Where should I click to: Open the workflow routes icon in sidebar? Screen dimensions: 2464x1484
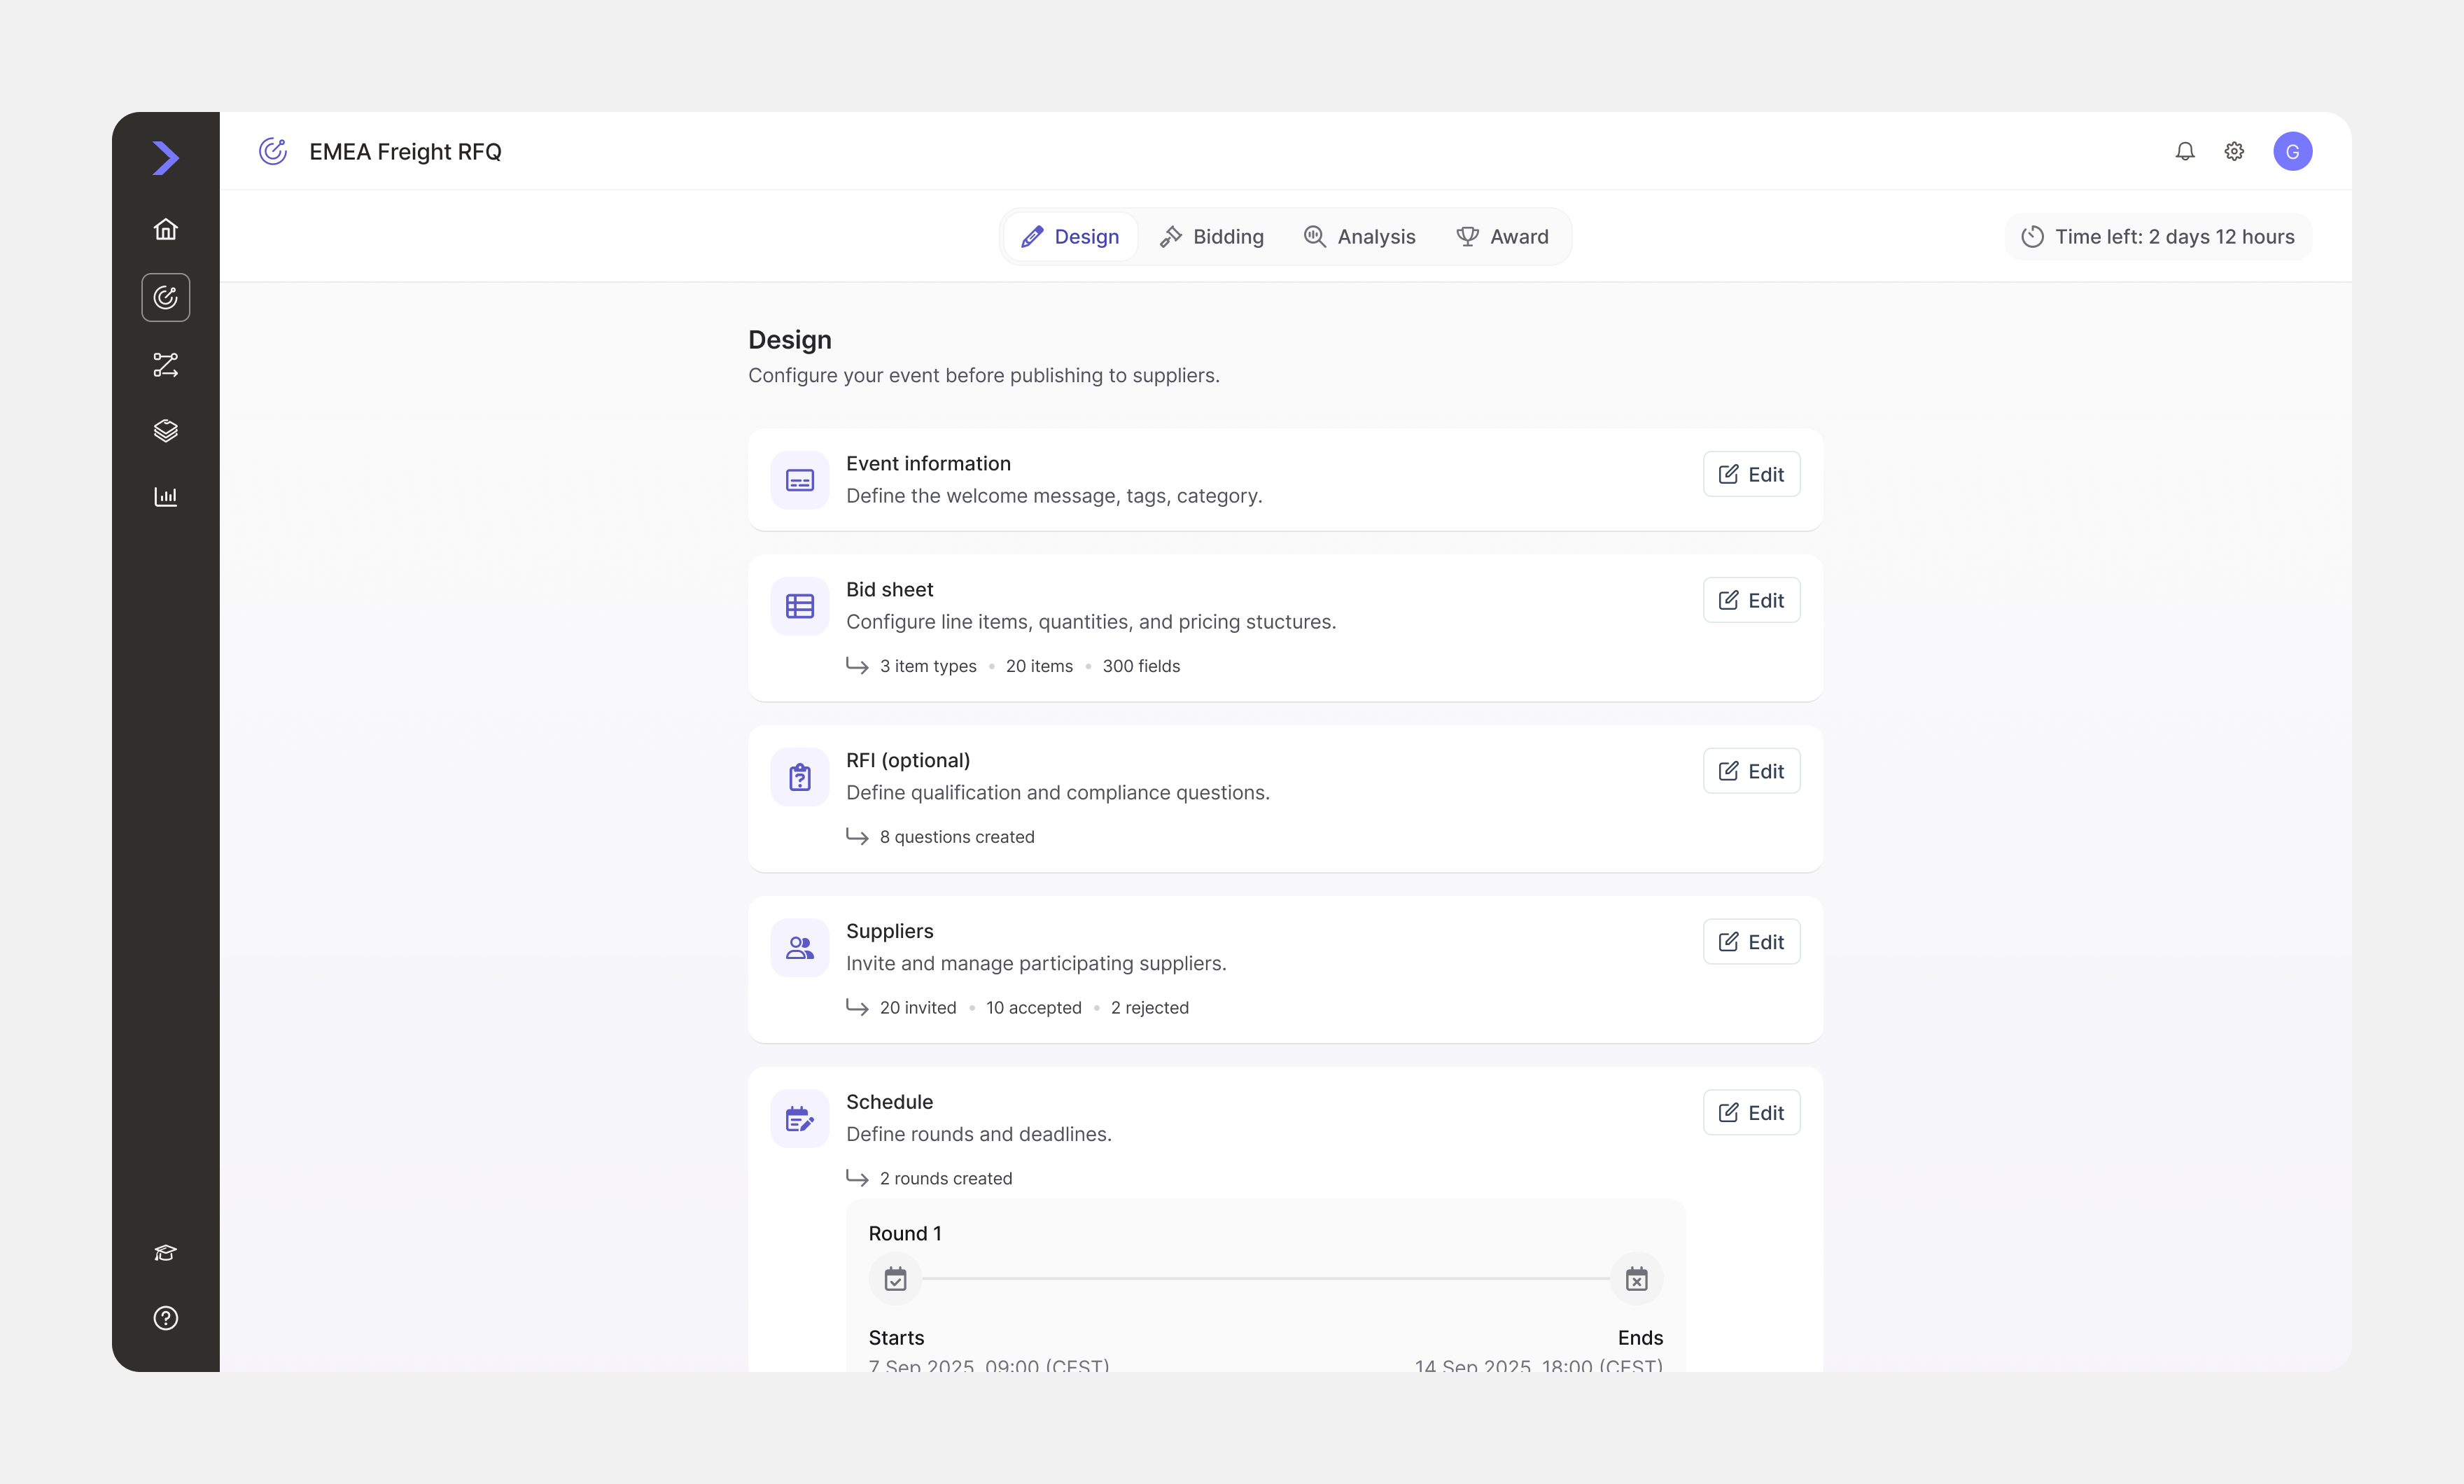point(166,364)
